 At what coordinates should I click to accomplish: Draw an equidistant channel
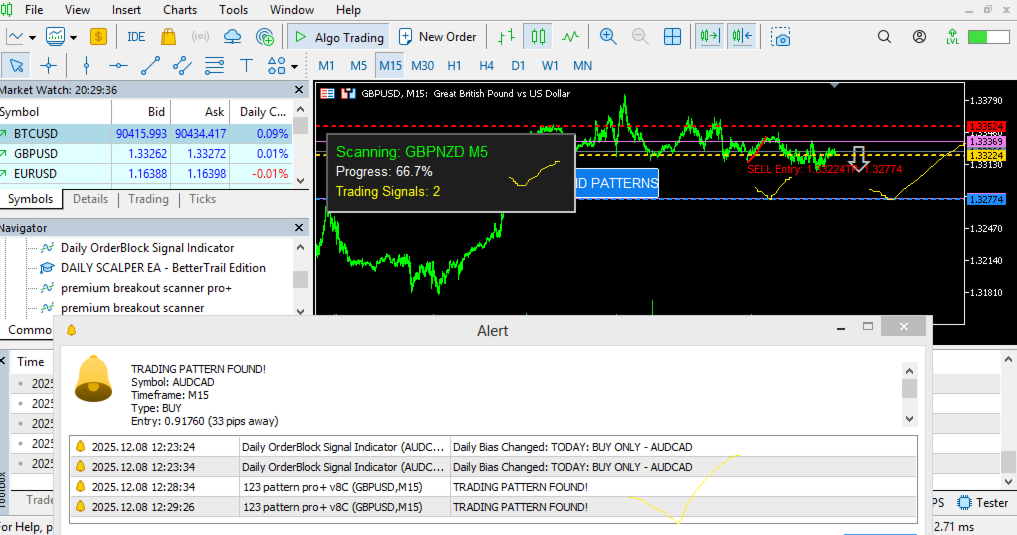click(x=182, y=65)
